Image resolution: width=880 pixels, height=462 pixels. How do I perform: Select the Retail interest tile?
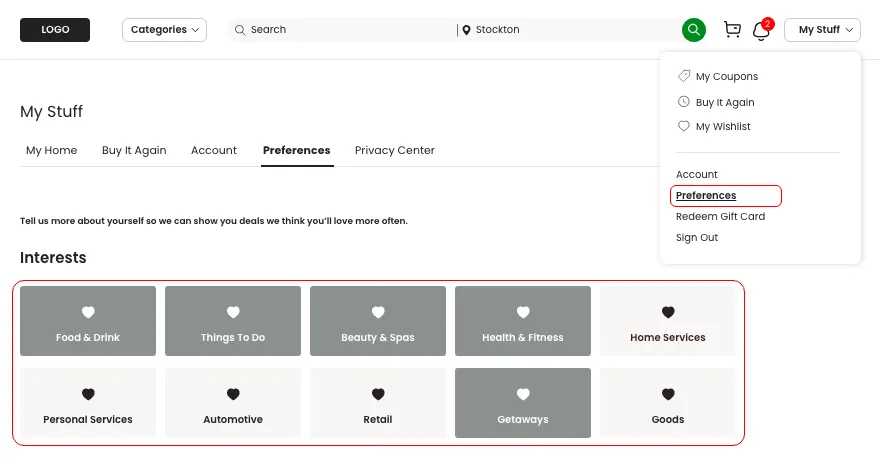tap(378, 403)
